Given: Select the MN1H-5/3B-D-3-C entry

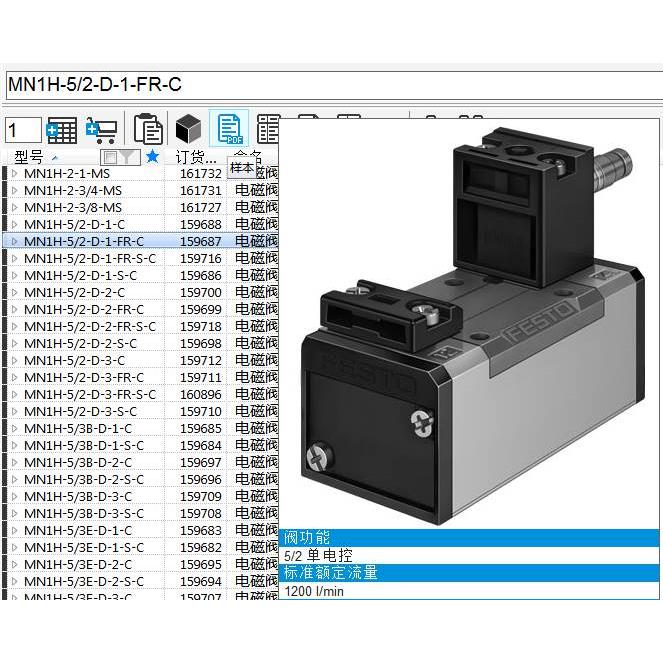Looking at the screenshot, I should point(78,496).
